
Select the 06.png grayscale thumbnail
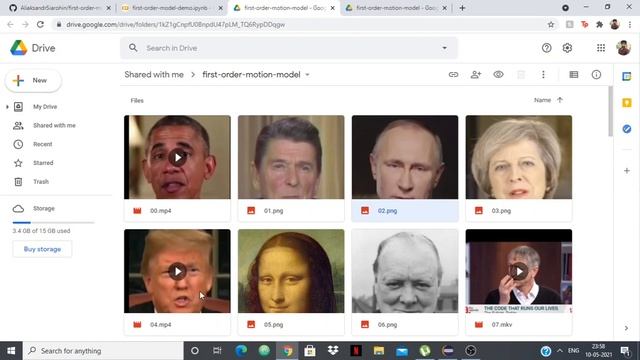[405, 271]
